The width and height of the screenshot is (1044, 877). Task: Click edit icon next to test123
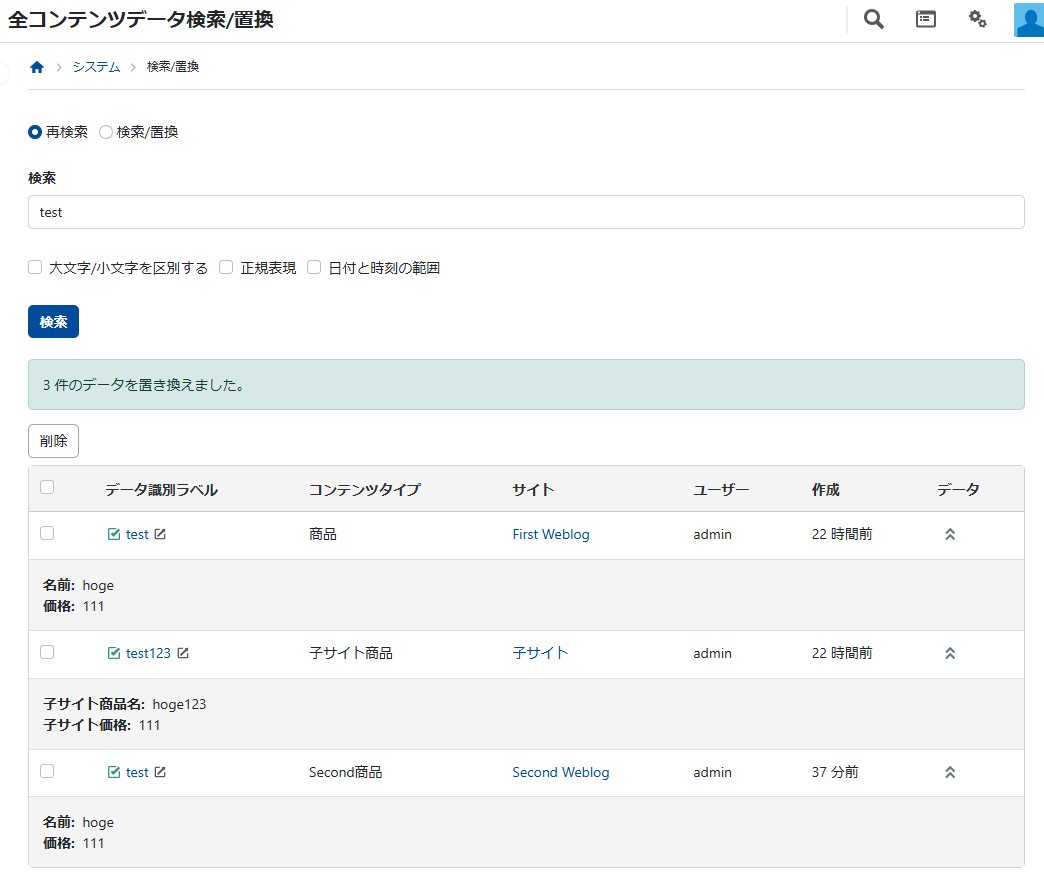click(x=183, y=653)
